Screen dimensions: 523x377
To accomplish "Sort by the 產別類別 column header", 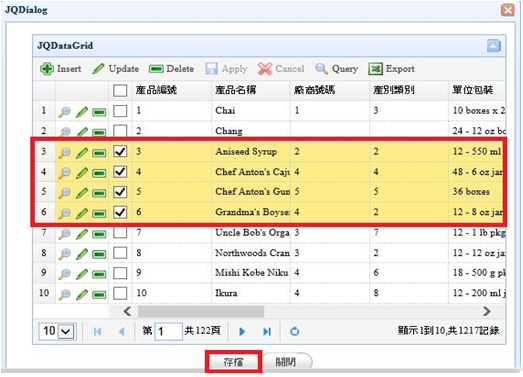I will 409,90.
